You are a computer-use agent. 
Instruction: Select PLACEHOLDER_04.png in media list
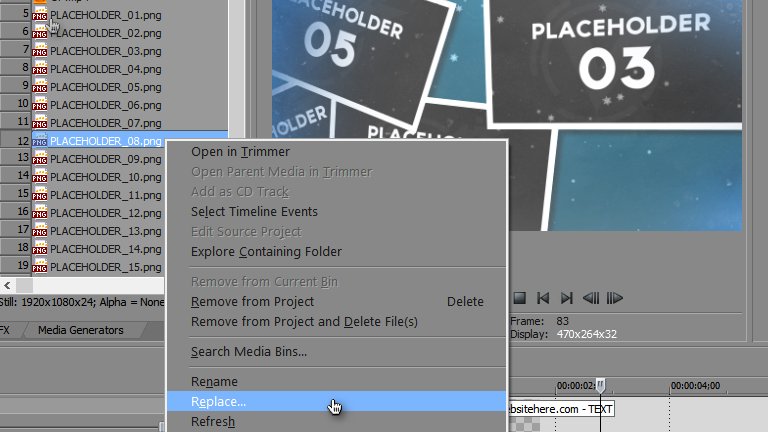(106, 69)
